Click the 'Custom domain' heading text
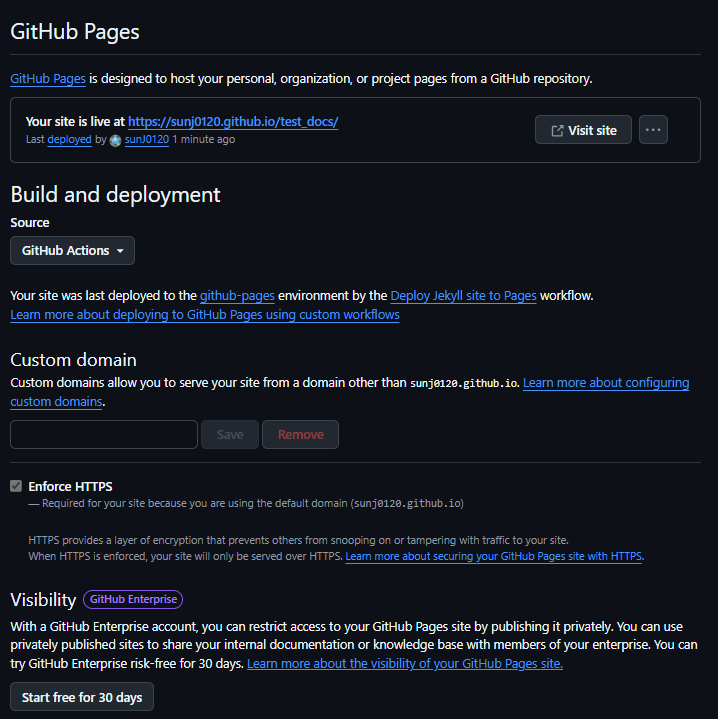This screenshot has height=719, width=718. [x=73, y=360]
